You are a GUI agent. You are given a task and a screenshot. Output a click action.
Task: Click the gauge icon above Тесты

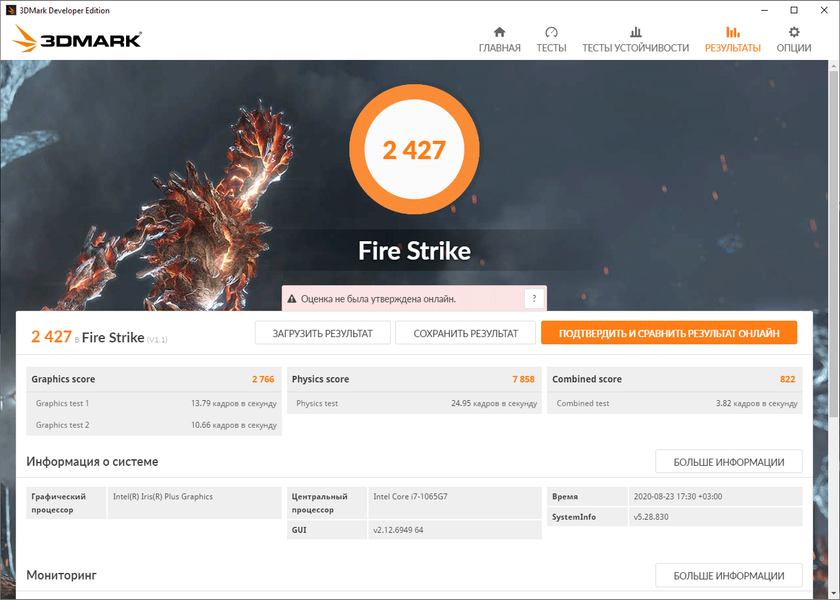tap(551, 32)
